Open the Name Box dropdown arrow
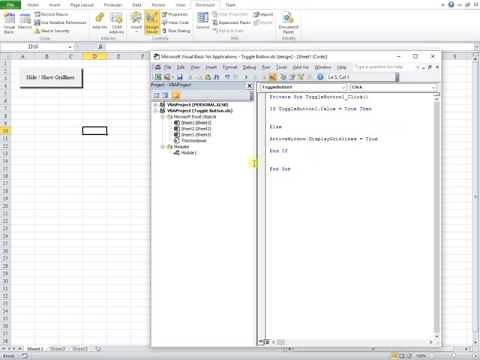 pos(70,47)
